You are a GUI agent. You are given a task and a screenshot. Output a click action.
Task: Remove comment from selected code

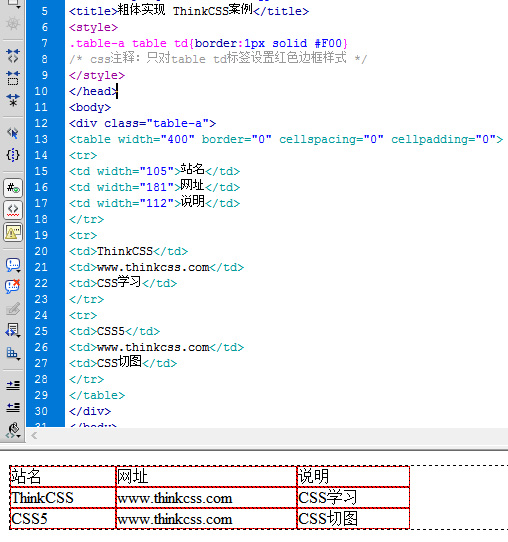13,287
